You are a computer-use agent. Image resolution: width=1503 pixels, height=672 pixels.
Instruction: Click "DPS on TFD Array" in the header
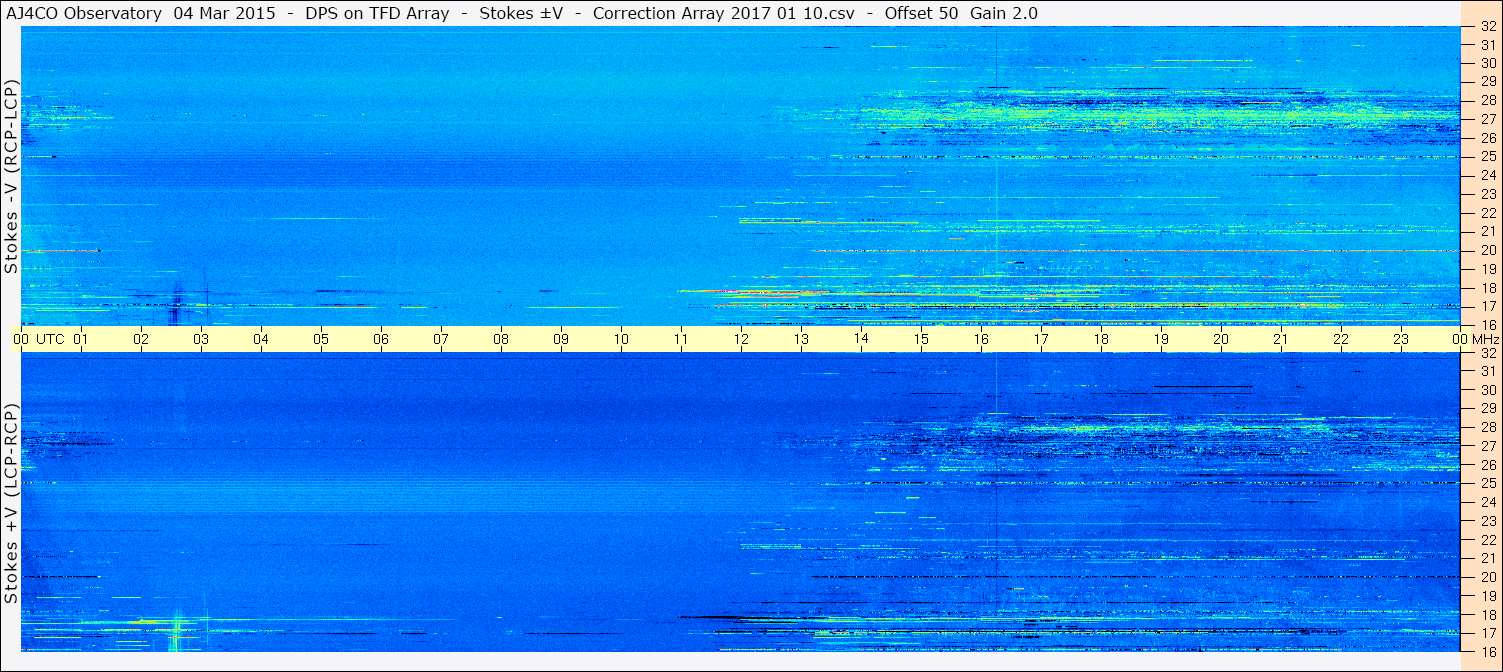pyautogui.click(x=377, y=14)
